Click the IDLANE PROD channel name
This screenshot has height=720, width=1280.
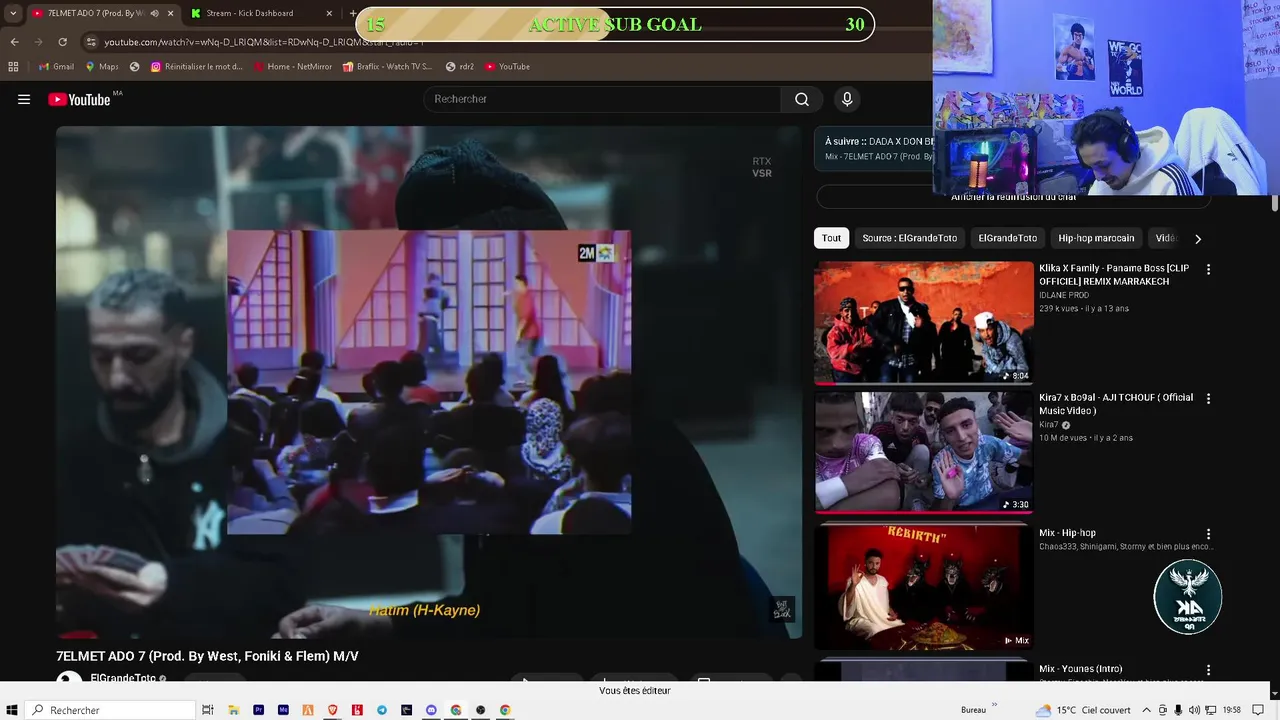tap(1064, 295)
